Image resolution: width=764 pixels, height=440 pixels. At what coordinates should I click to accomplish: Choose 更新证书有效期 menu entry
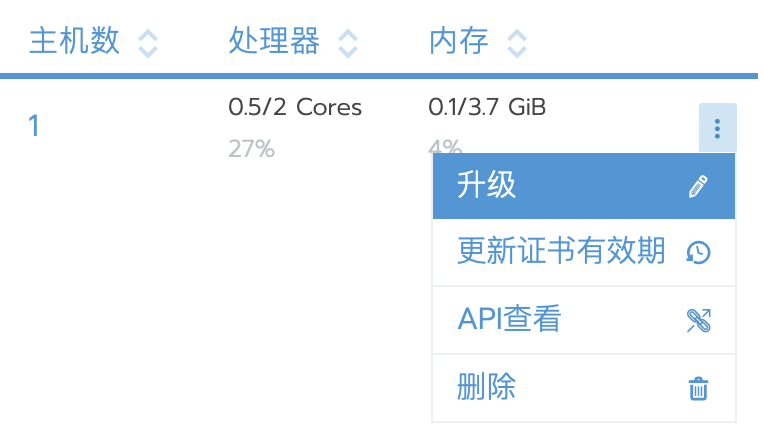click(x=584, y=252)
